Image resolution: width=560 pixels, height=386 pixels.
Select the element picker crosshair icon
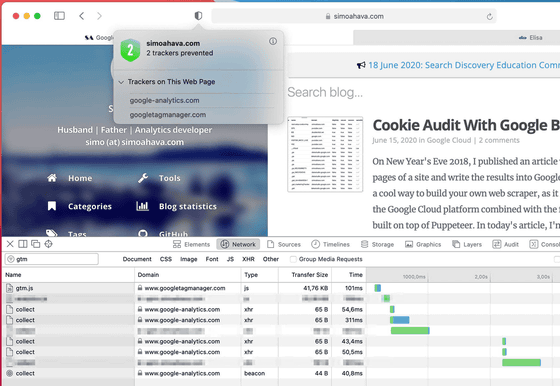[49, 244]
